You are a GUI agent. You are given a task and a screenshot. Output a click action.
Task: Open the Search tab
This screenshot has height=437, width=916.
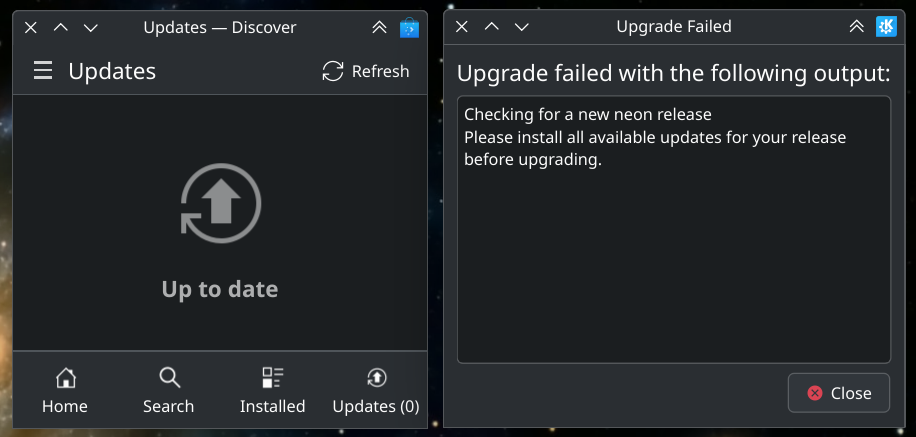(x=168, y=390)
